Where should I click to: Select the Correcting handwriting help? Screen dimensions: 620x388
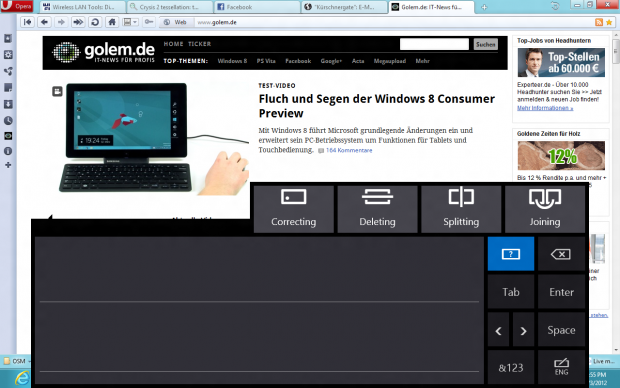point(294,209)
